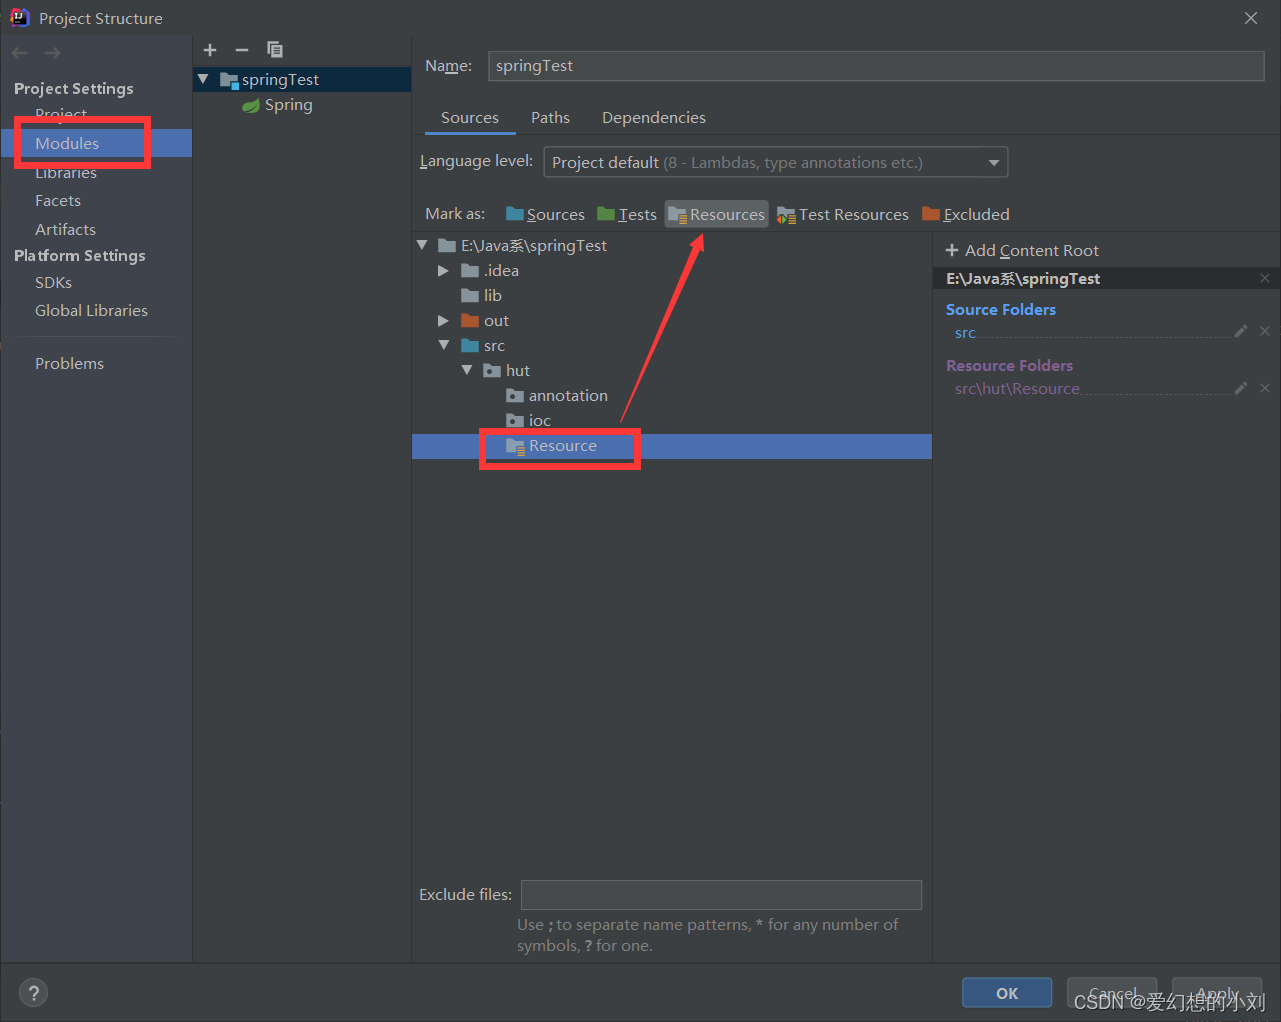Open Global Libraries settings
Viewport: 1281px width, 1022px height.
(x=91, y=311)
